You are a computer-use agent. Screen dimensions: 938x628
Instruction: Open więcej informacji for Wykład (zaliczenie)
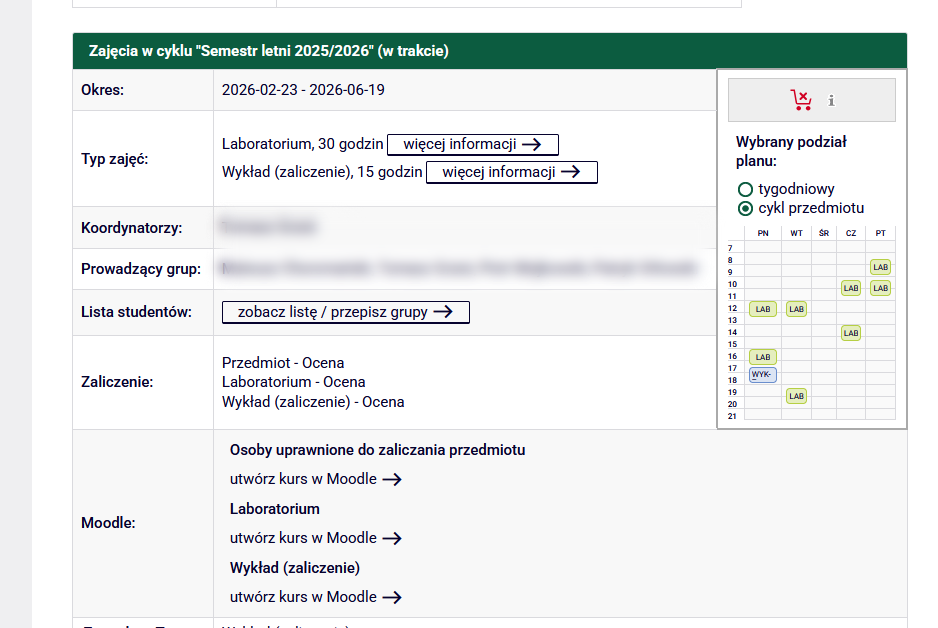(x=511, y=172)
